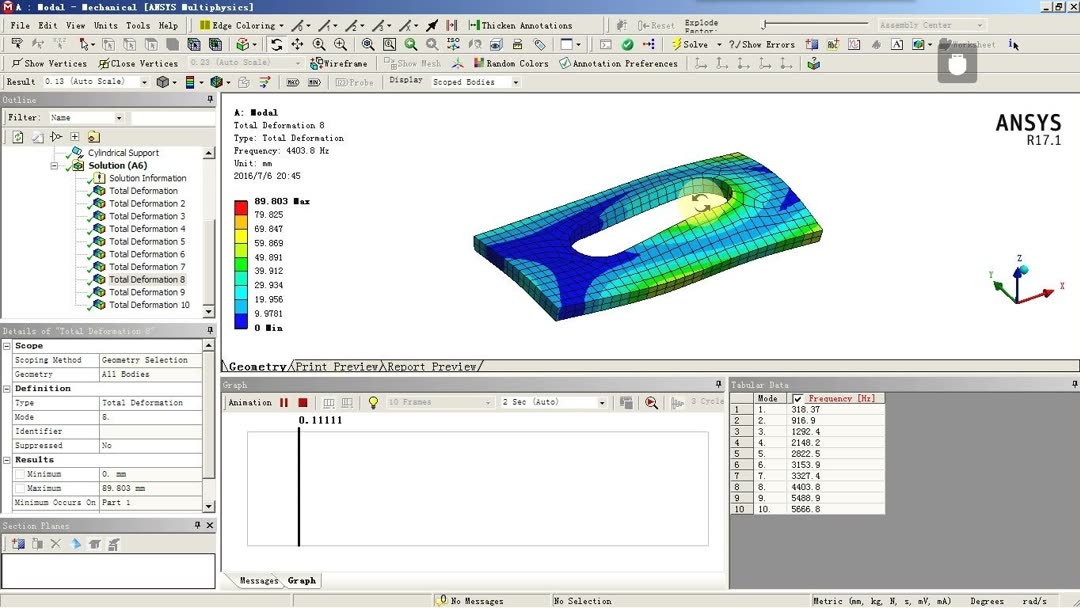The width and height of the screenshot is (1080, 608).
Task: Select the Pan tool icon
Action: [x=298, y=45]
